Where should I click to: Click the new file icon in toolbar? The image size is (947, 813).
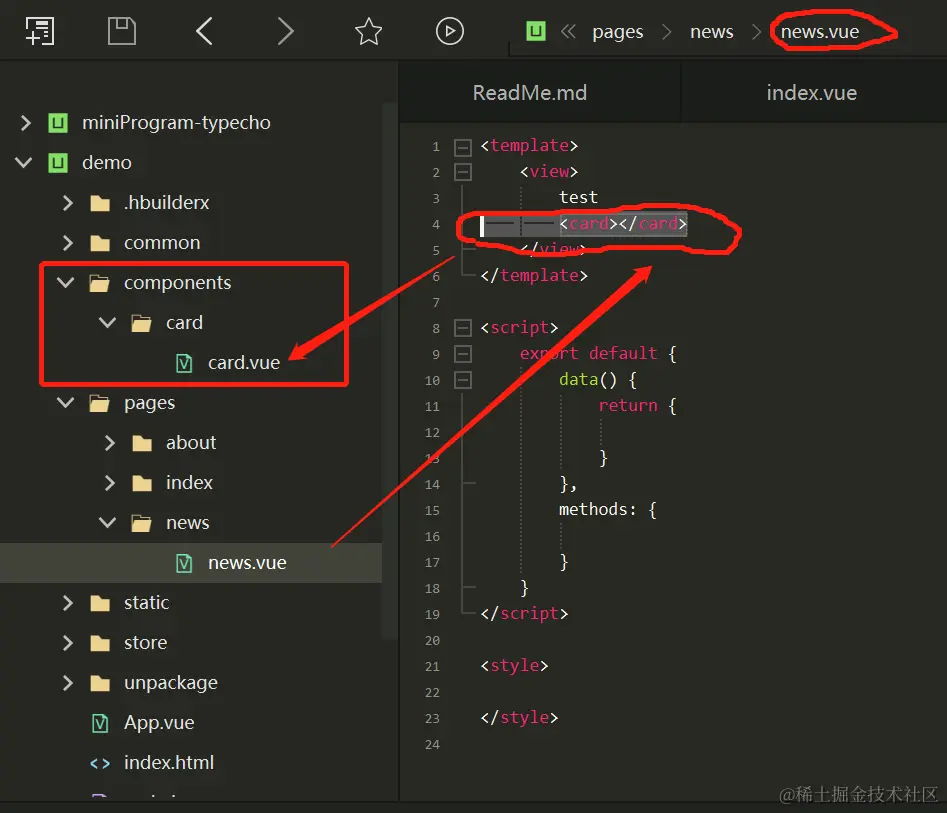tap(40, 31)
